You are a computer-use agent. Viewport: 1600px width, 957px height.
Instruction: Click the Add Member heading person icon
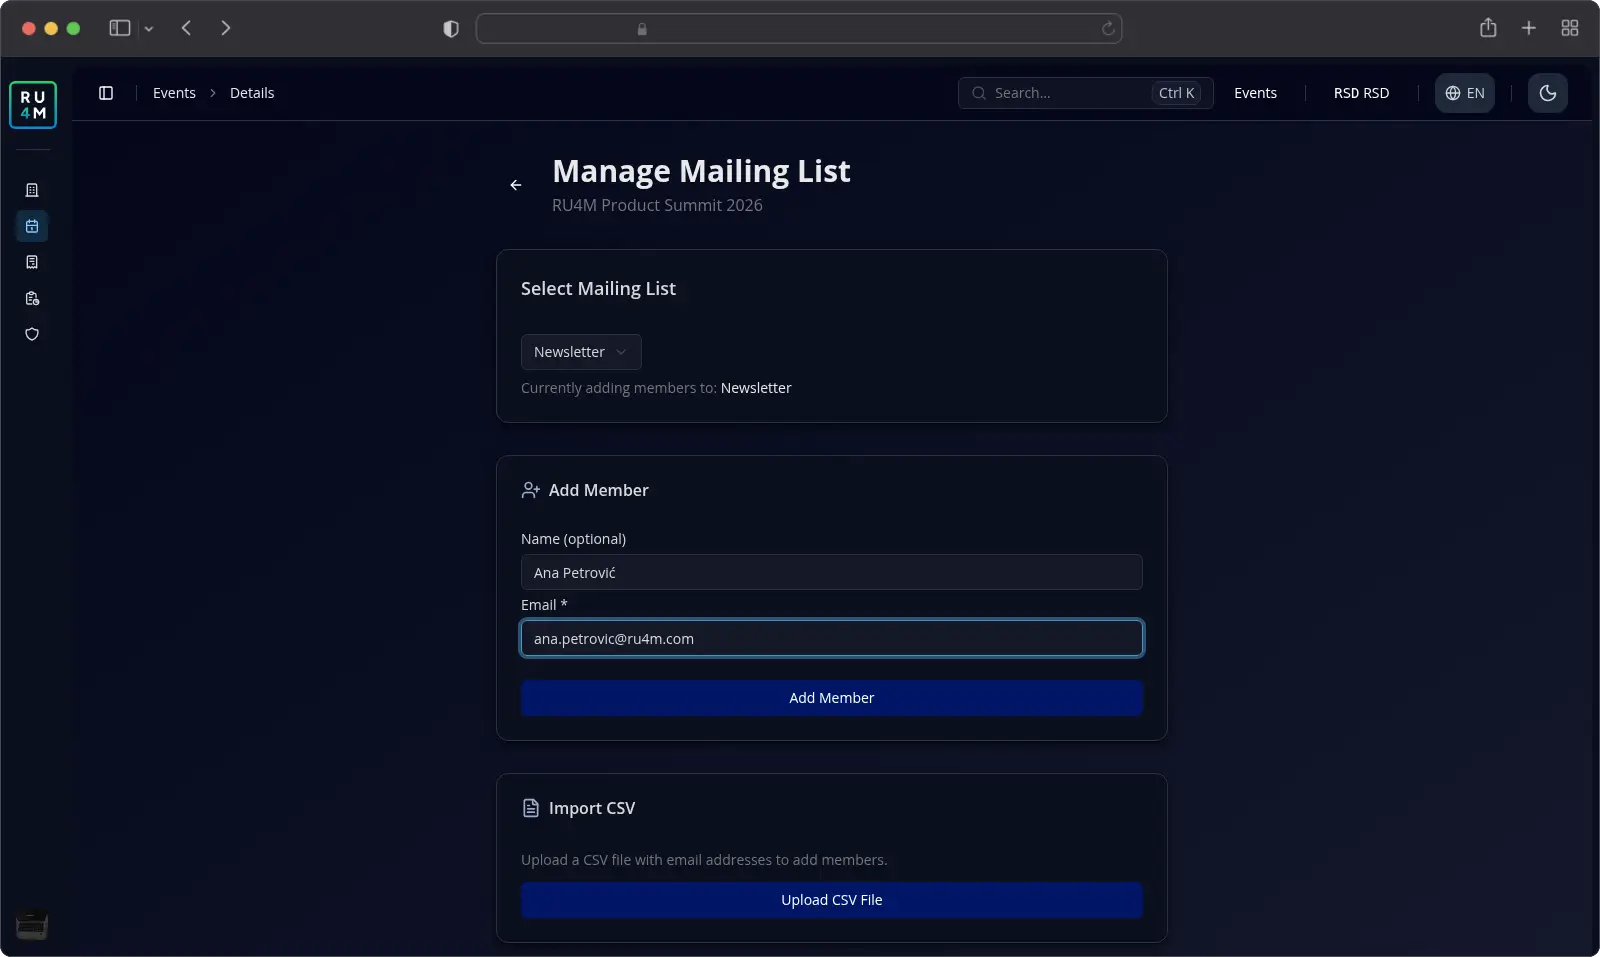(531, 490)
